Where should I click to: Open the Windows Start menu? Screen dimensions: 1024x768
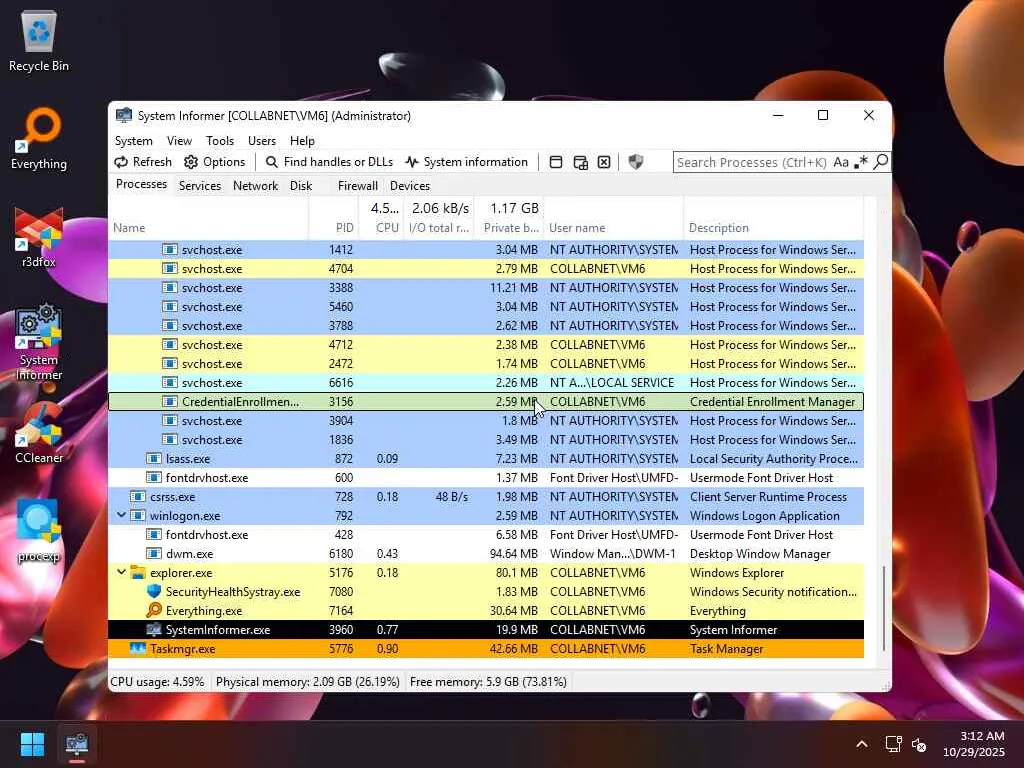[32, 744]
